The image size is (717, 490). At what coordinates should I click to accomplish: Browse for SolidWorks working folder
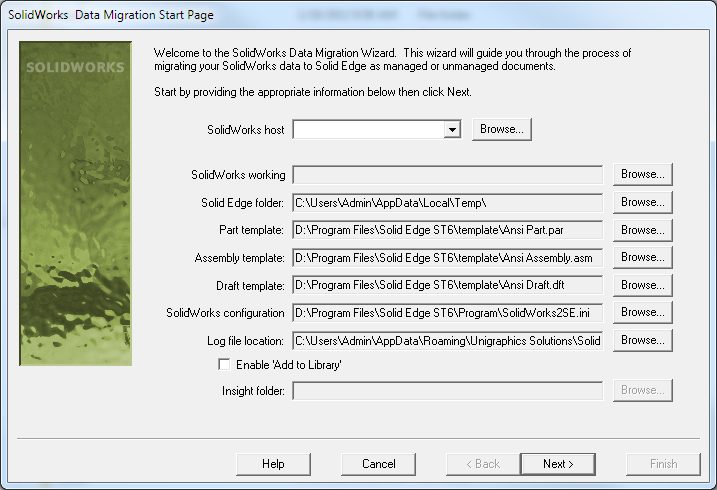point(642,174)
